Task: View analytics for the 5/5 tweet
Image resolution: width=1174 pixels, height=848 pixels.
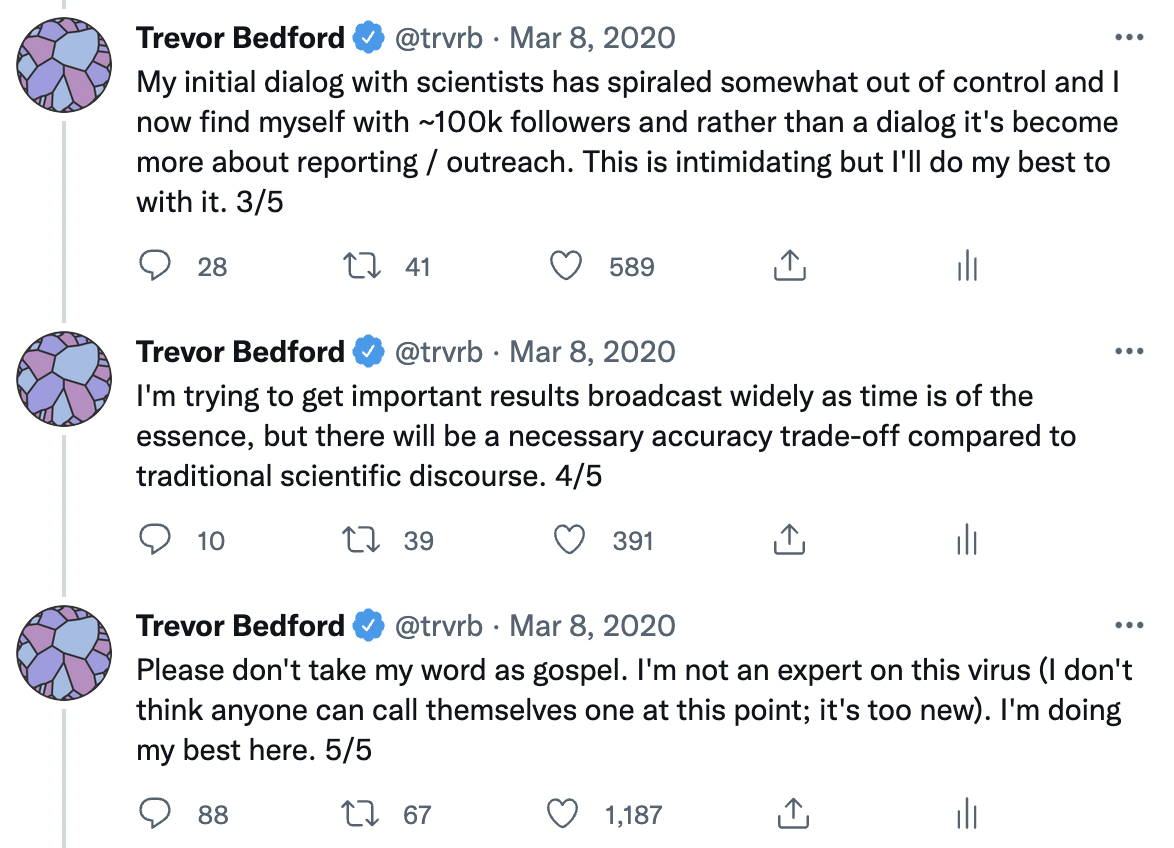Action: click(967, 814)
